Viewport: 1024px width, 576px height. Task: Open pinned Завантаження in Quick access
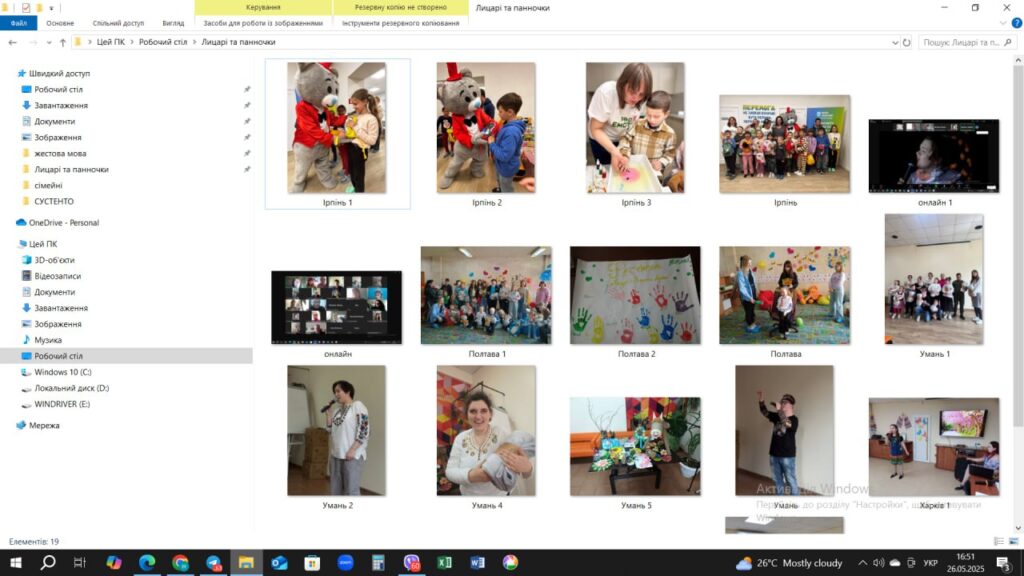pos(61,105)
